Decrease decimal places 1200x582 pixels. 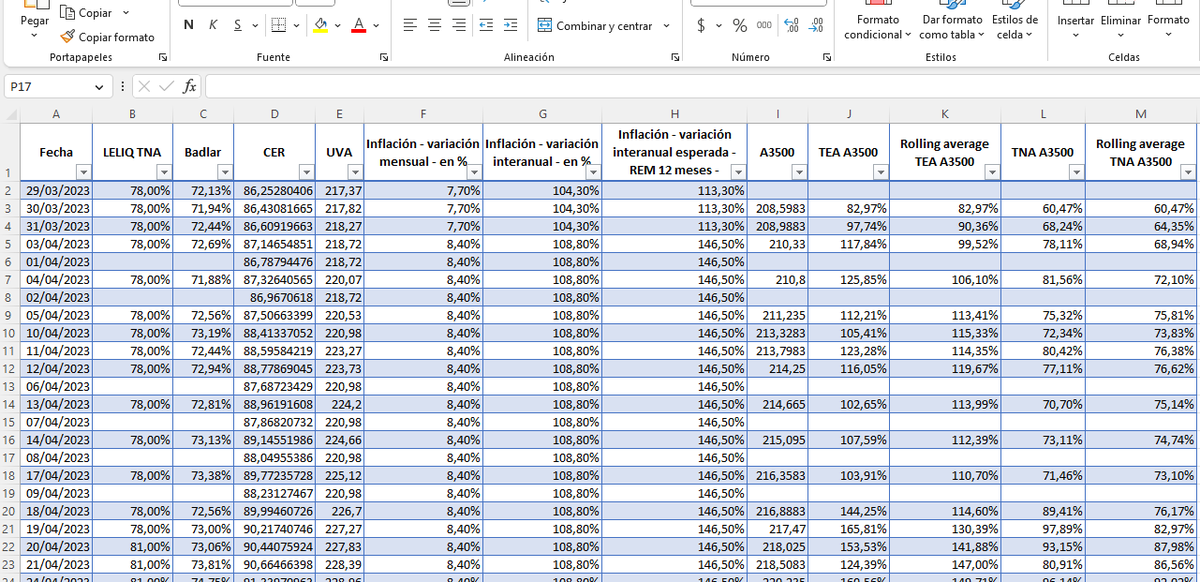coord(816,25)
